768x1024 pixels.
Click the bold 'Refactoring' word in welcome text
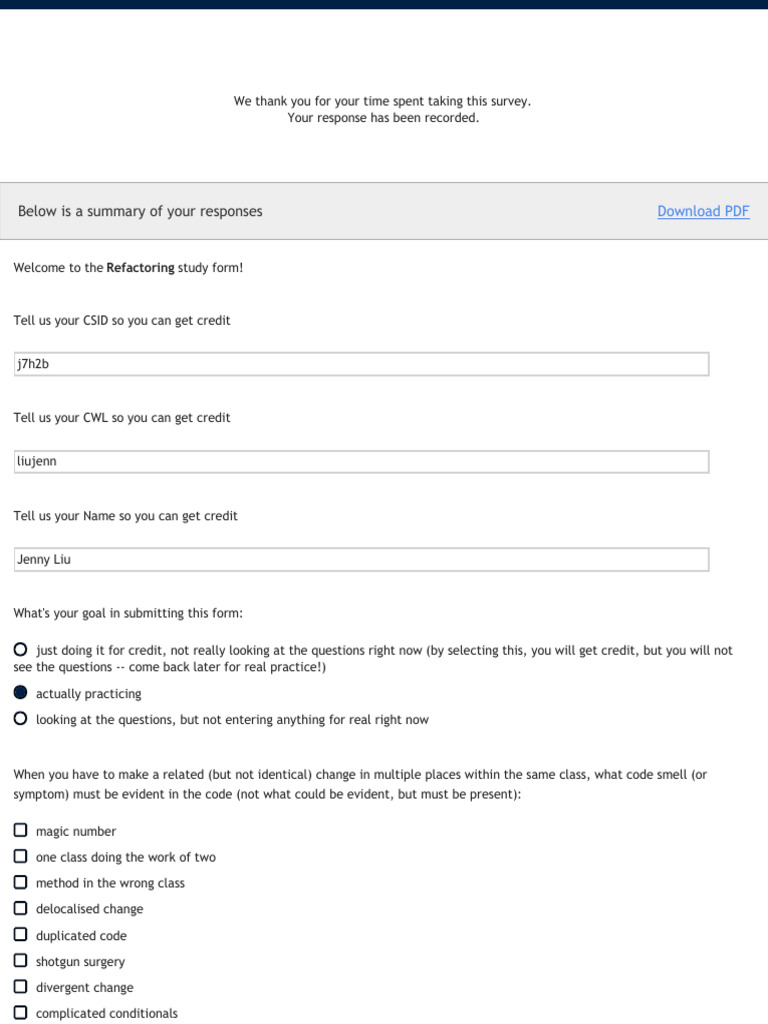tap(140, 268)
